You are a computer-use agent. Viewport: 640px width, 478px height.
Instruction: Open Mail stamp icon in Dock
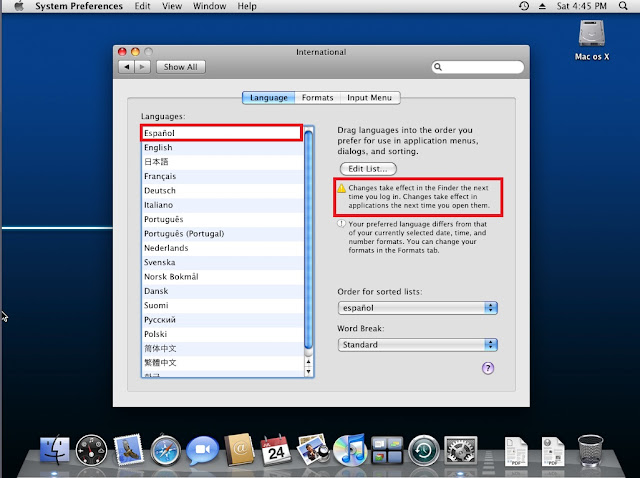[x=129, y=449]
